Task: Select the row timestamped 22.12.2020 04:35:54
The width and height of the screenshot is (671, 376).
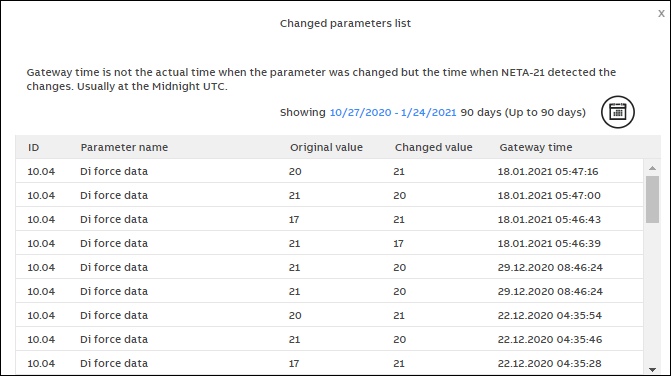Action: [x=330, y=315]
